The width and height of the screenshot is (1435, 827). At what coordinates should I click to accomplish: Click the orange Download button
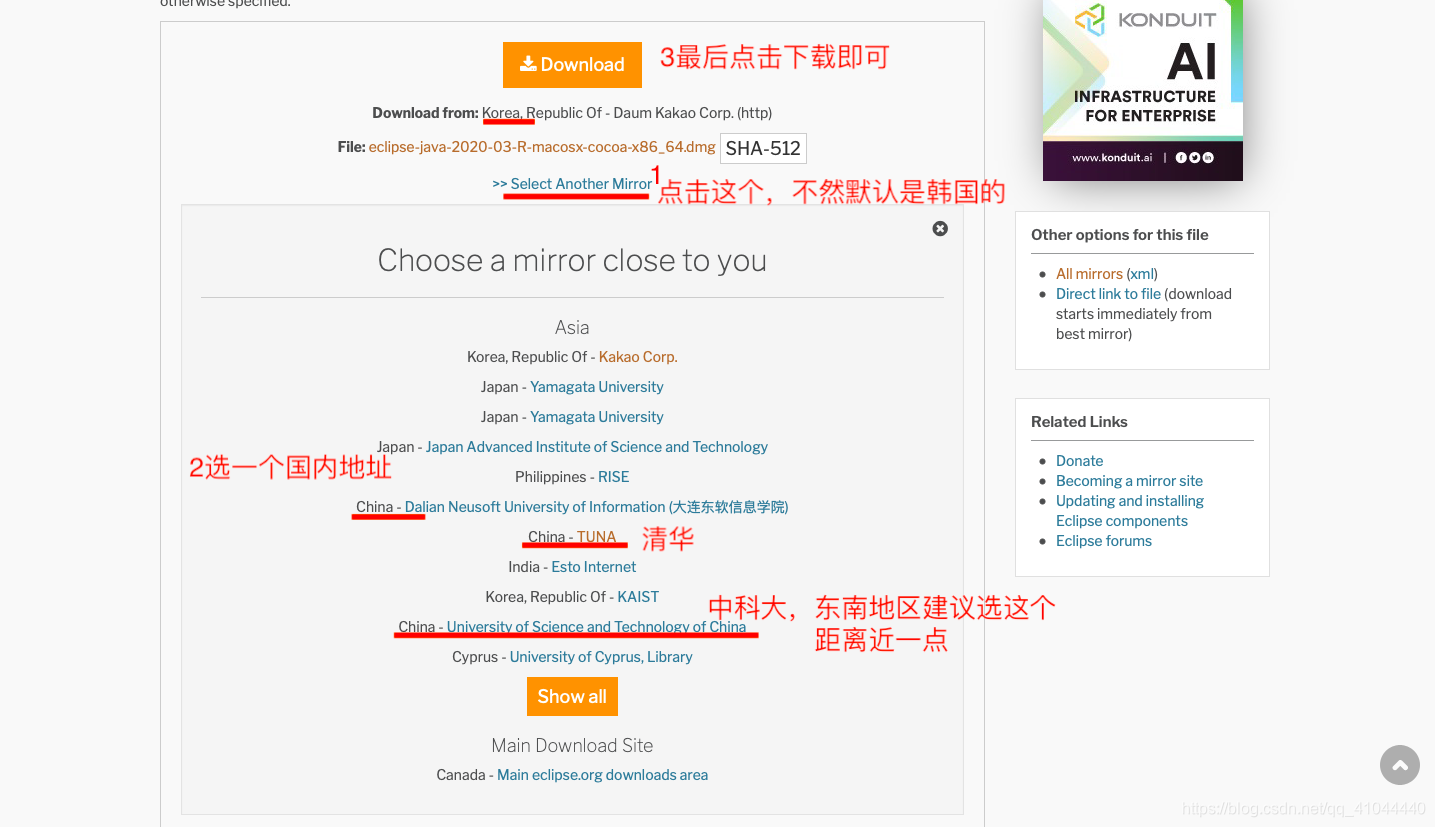pos(572,65)
